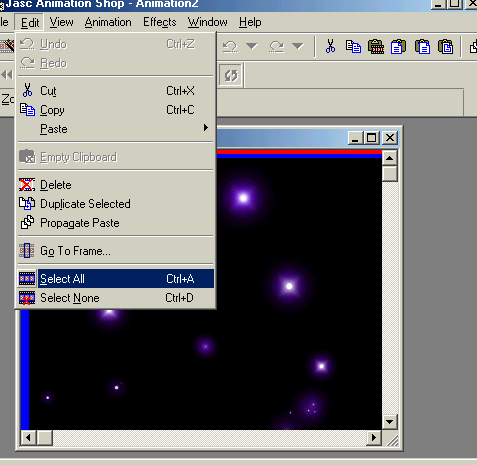Screen dimensions: 477x465
Task: Choose Select None menu entry
Action: (116, 298)
